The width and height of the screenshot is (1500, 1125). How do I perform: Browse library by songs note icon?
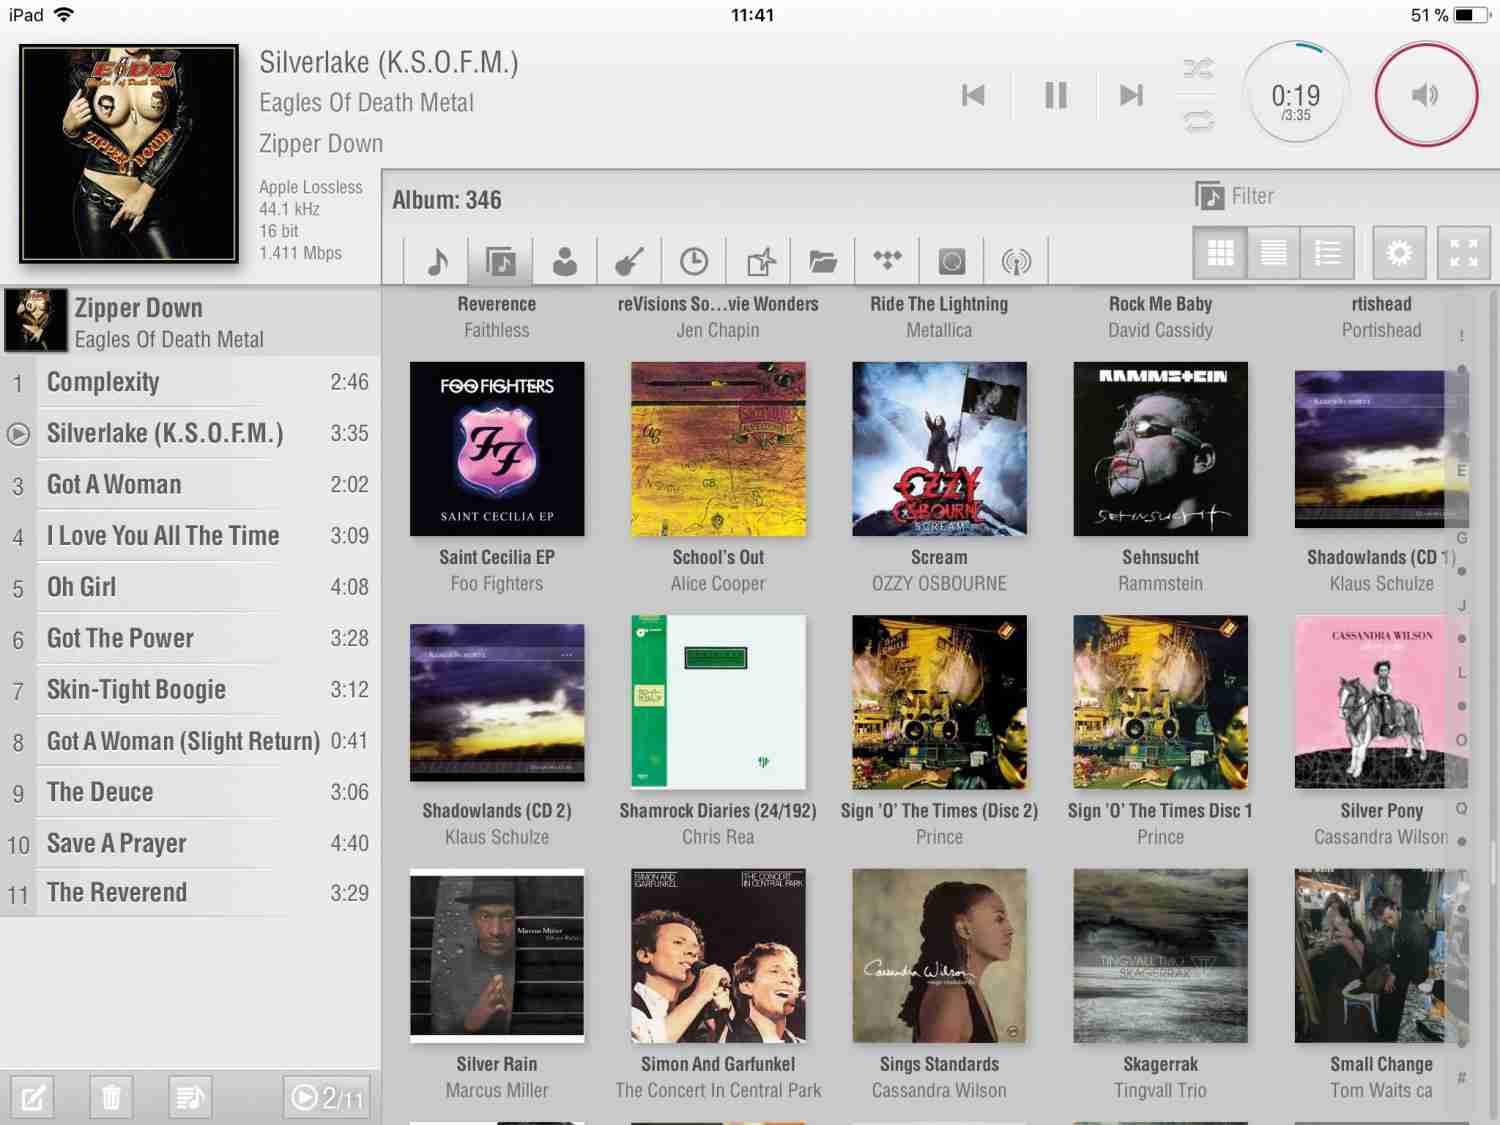(x=437, y=262)
